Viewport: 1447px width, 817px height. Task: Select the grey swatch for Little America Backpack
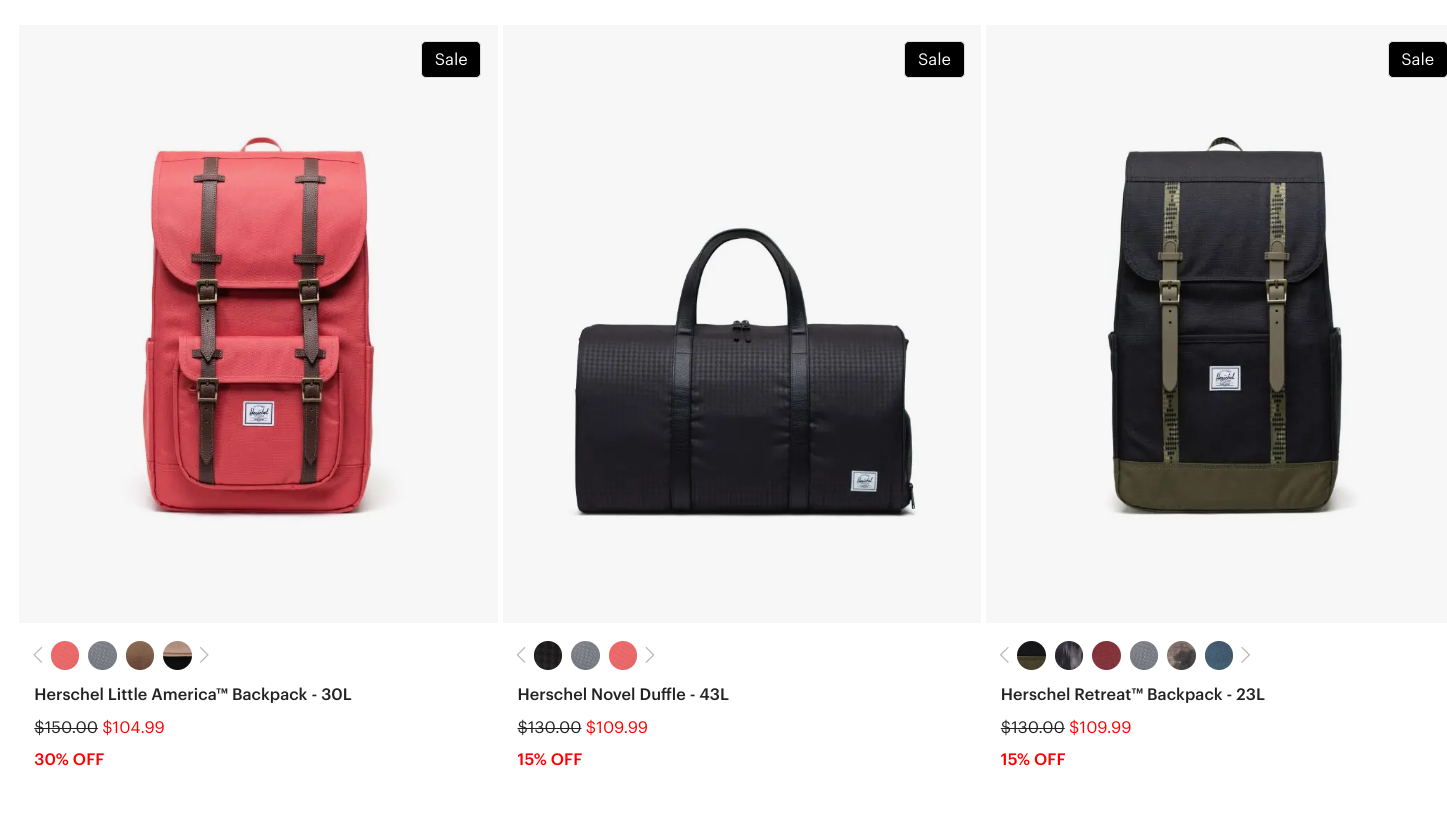[103, 655]
